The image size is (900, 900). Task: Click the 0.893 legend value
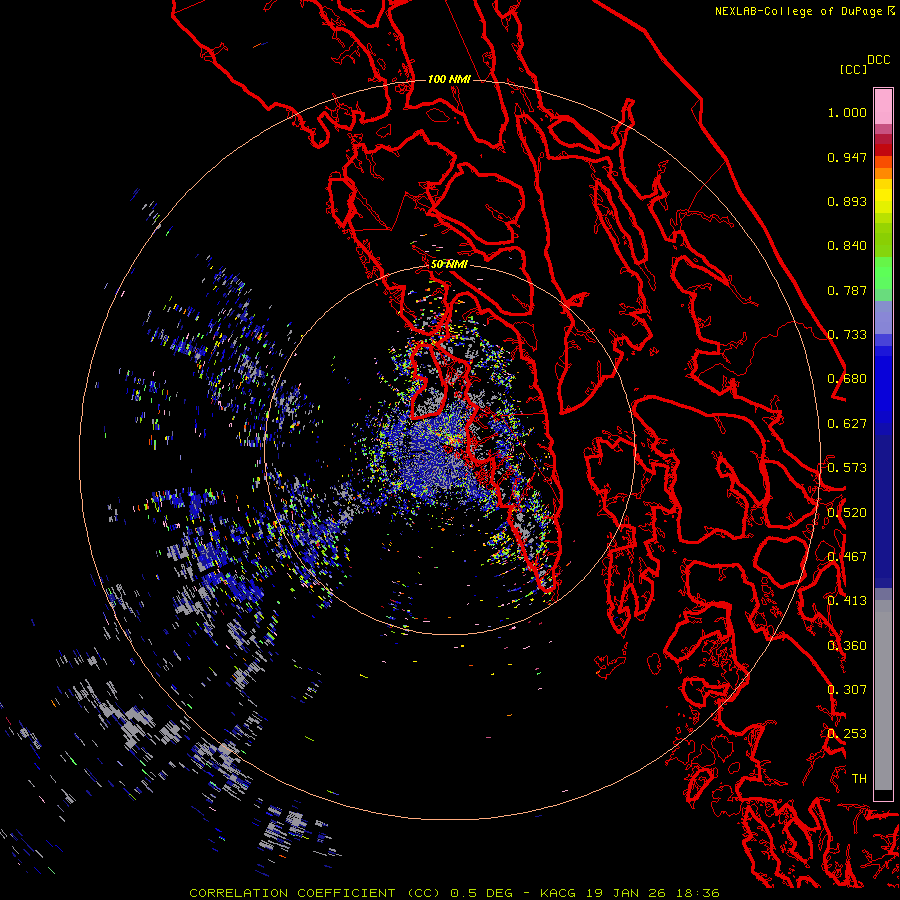[x=847, y=201]
